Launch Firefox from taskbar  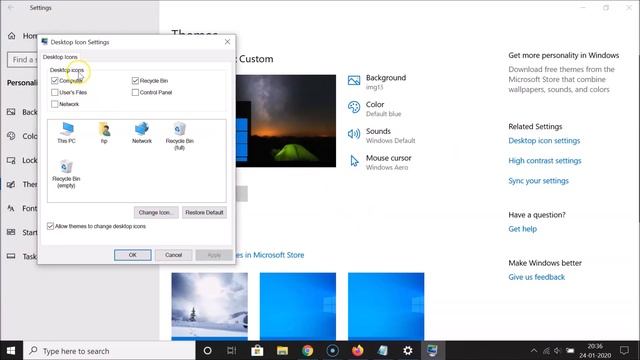(x=358, y=351)
